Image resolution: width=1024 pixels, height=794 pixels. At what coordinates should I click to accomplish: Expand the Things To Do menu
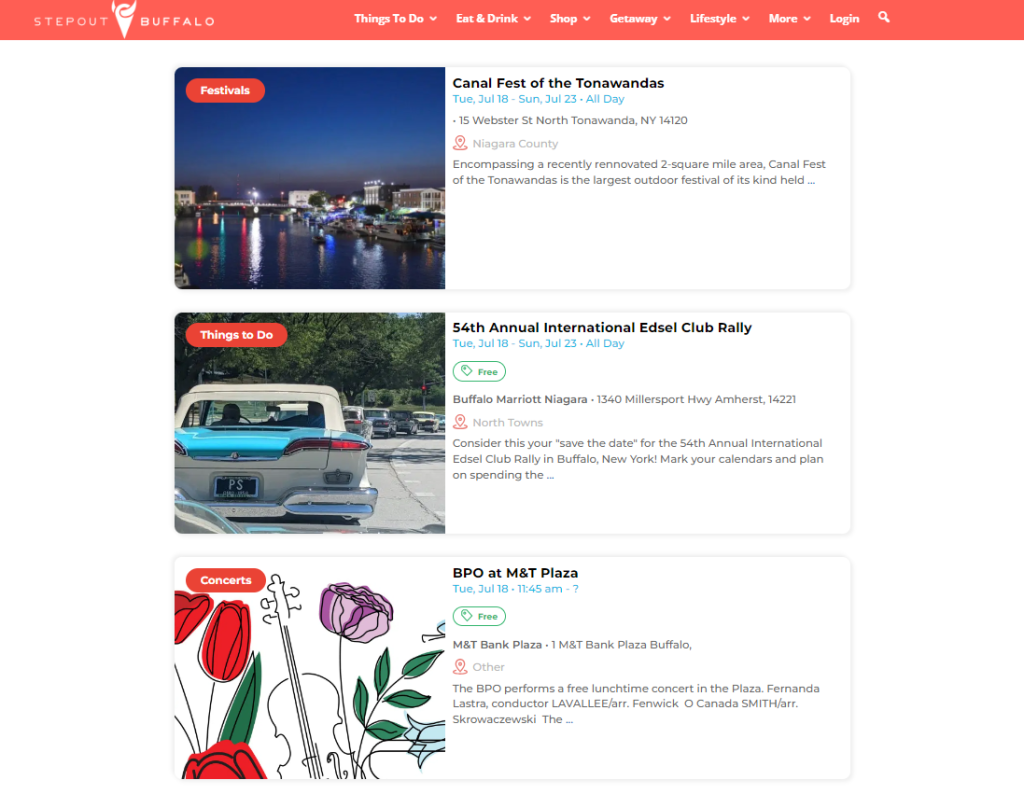pos(395,18)
